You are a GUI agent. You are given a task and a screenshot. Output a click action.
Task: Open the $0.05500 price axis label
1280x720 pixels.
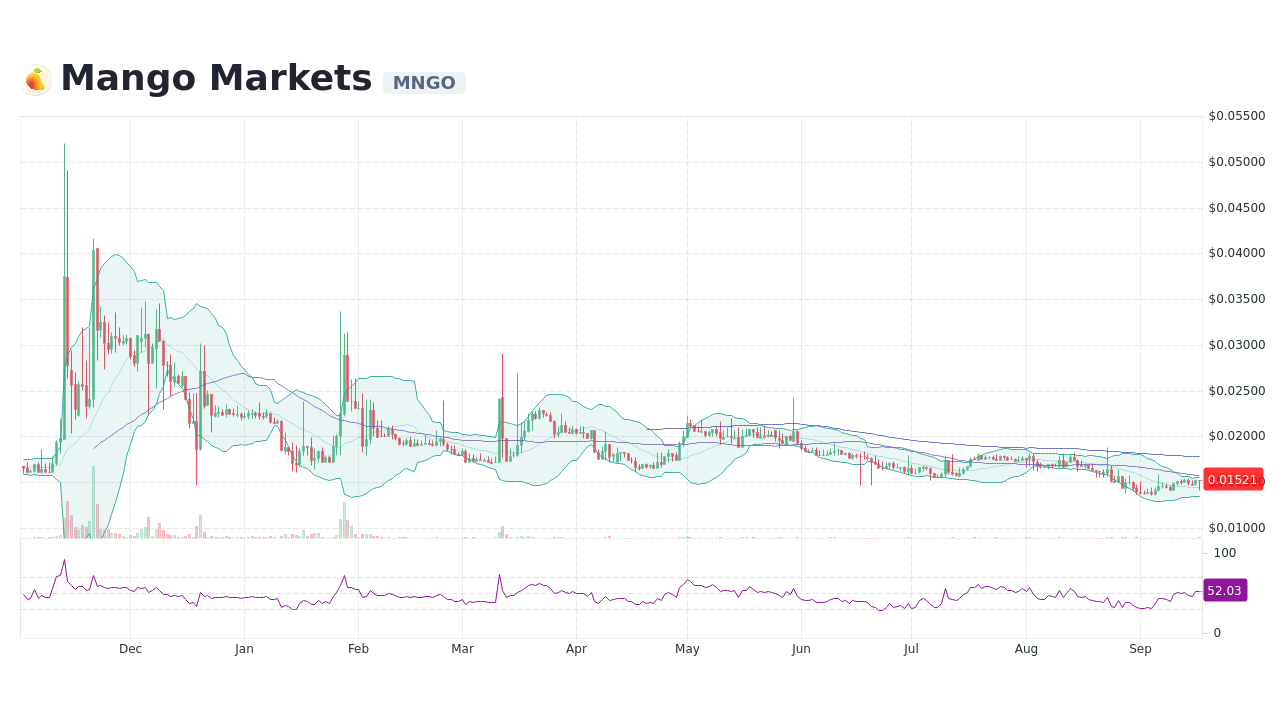pos(1237,116)
